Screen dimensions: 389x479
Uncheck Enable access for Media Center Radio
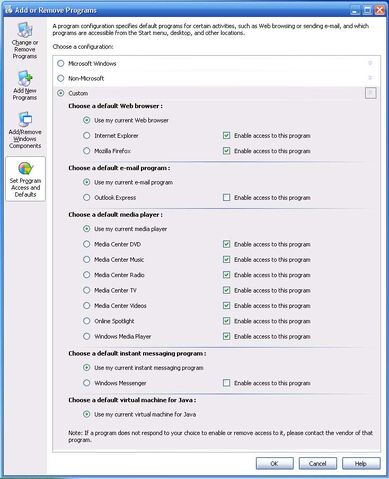point(226,275)
